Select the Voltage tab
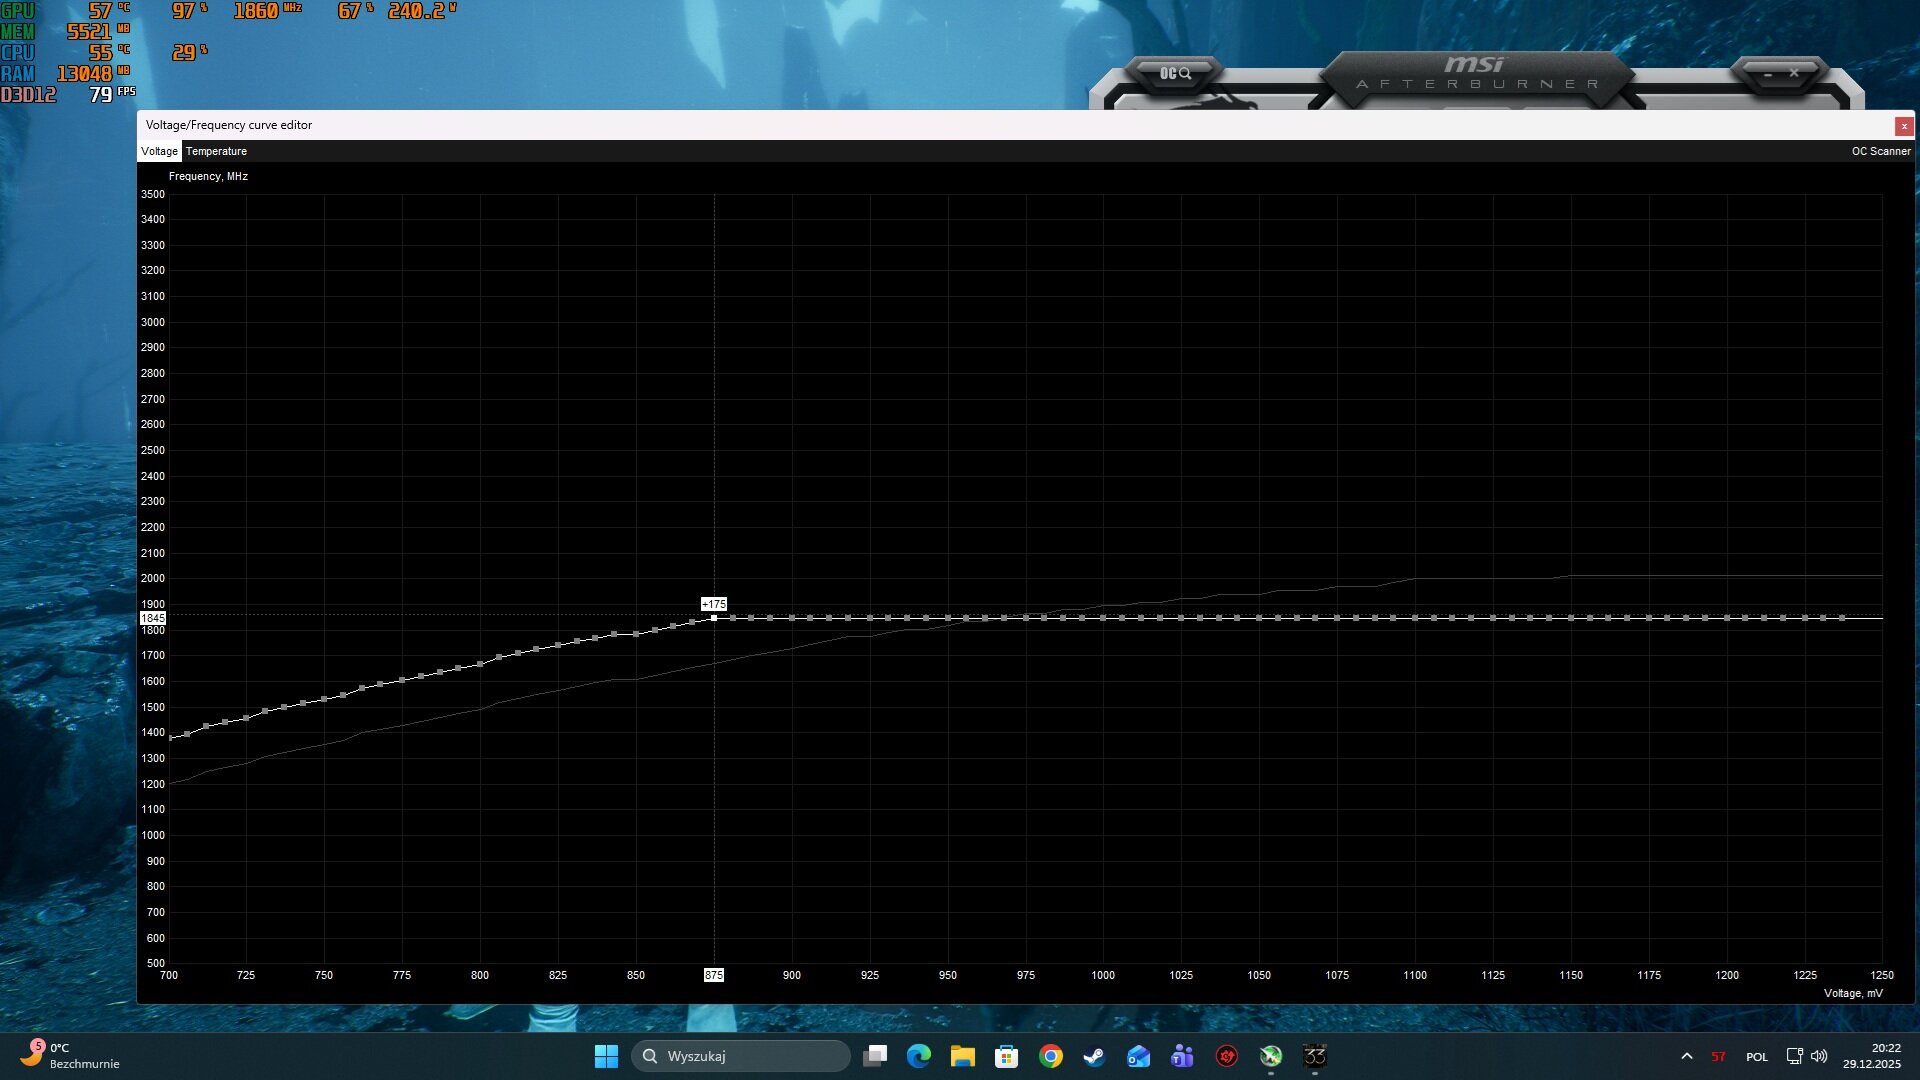This screenshot has height=1080, width=1920. [159, 151]
